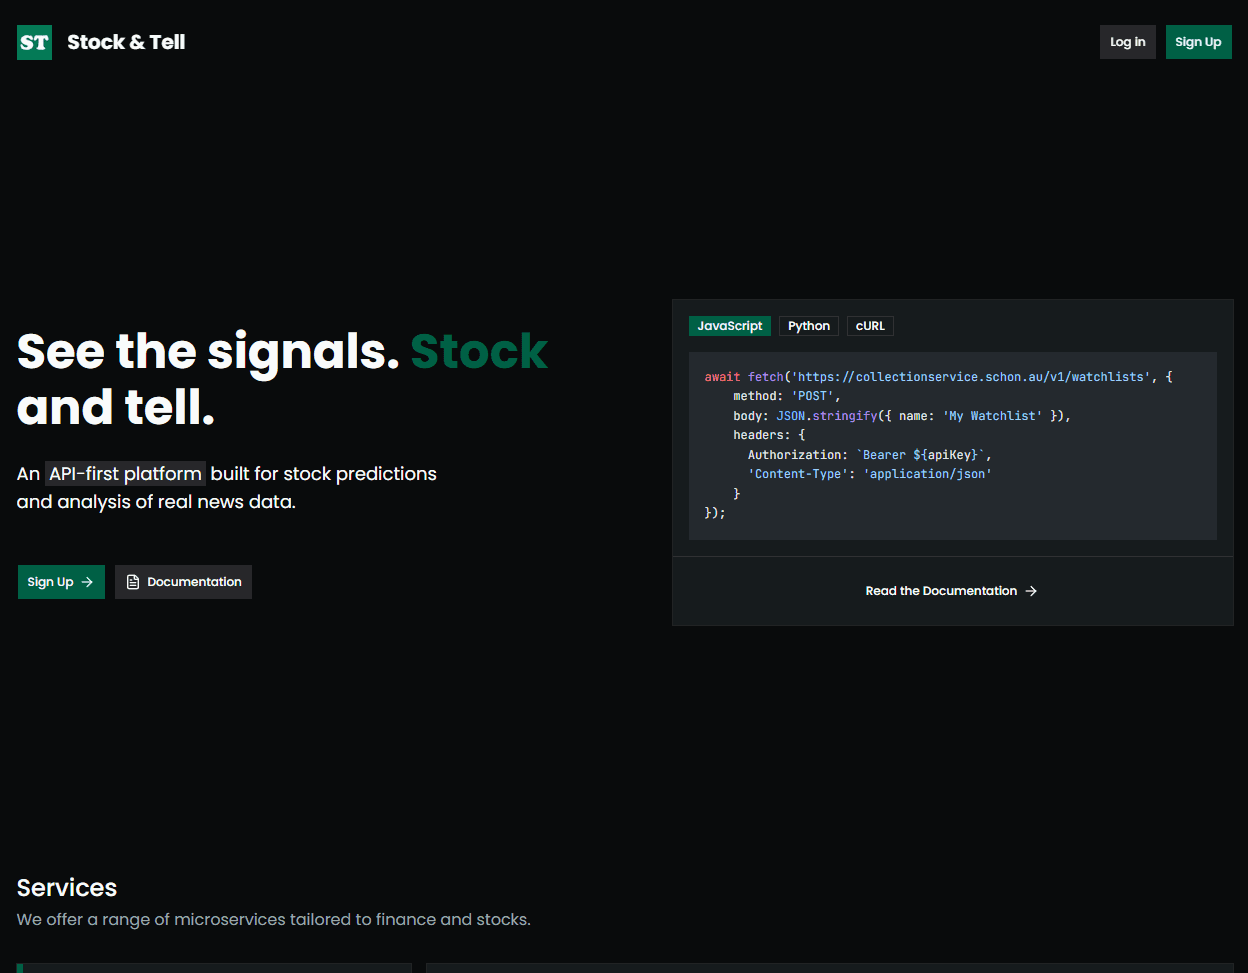Screen dimensions: 1248x973
Task: Click the arrow after Read the Documentation
Action: 1031,591
